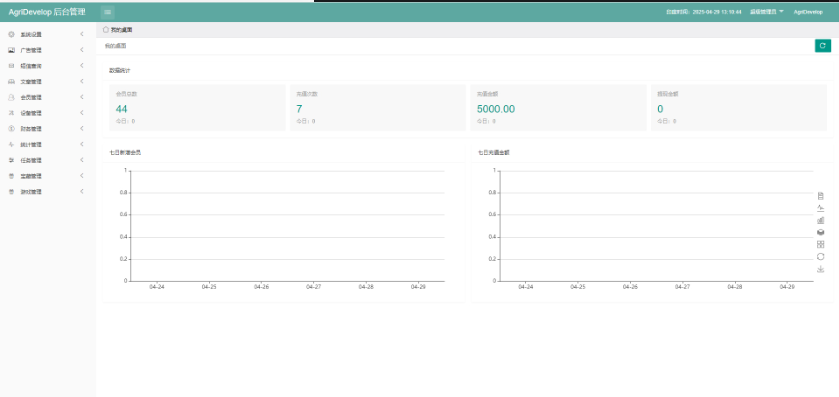Viewport: 839px width, 397px height.
Task: Click the home icon in the tab bar
Action: coord(106,30)
